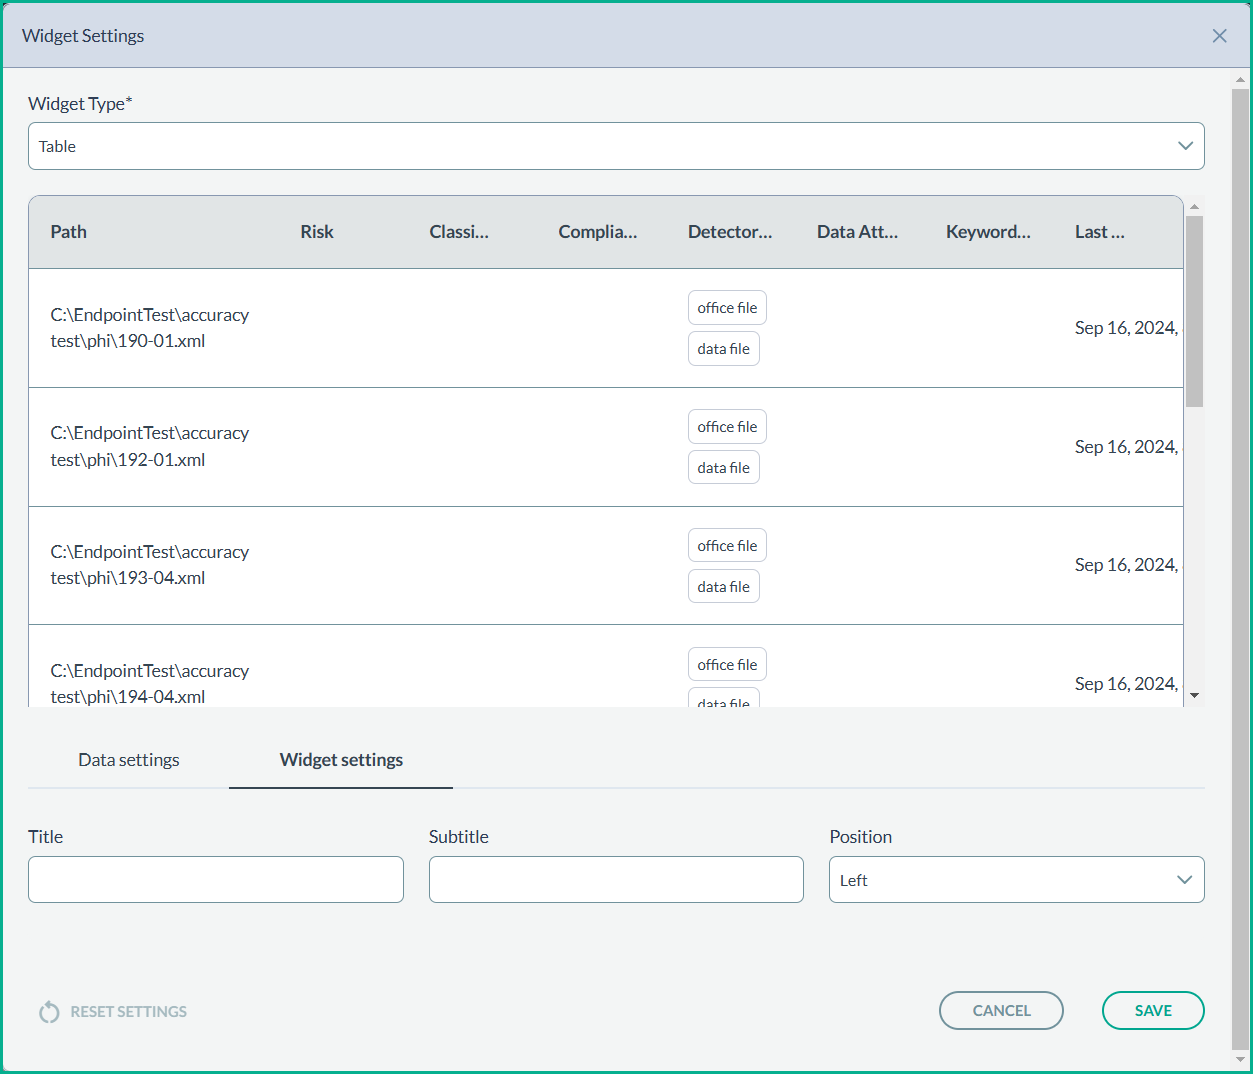Save the widget settings
The width and height of the screenshot is (1253, 1074).
pos(1152,1011)
